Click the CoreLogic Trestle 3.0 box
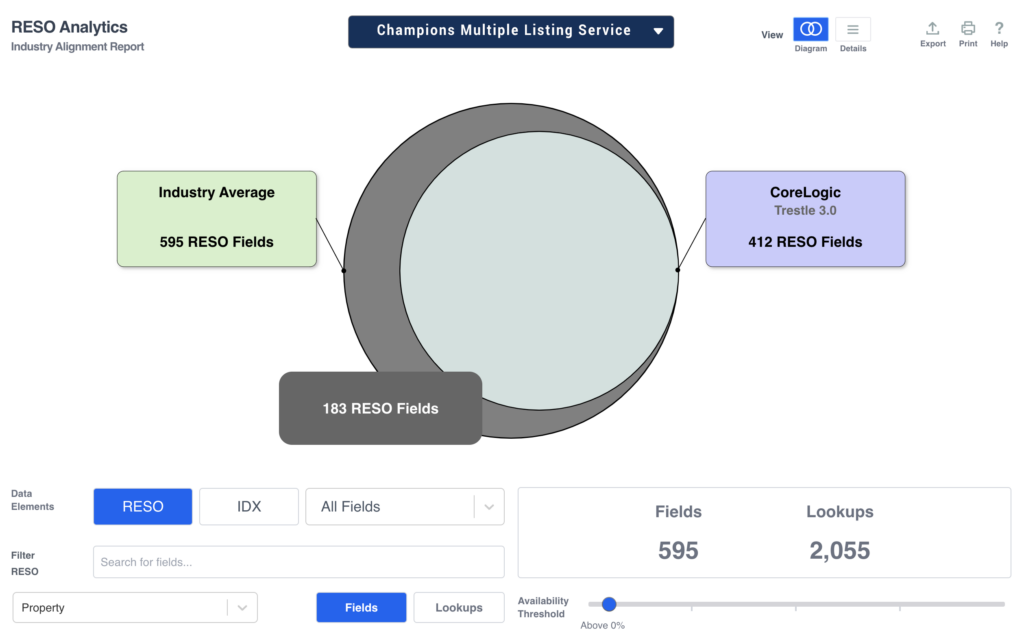1024x640 pixels. (x=805, y=218)
